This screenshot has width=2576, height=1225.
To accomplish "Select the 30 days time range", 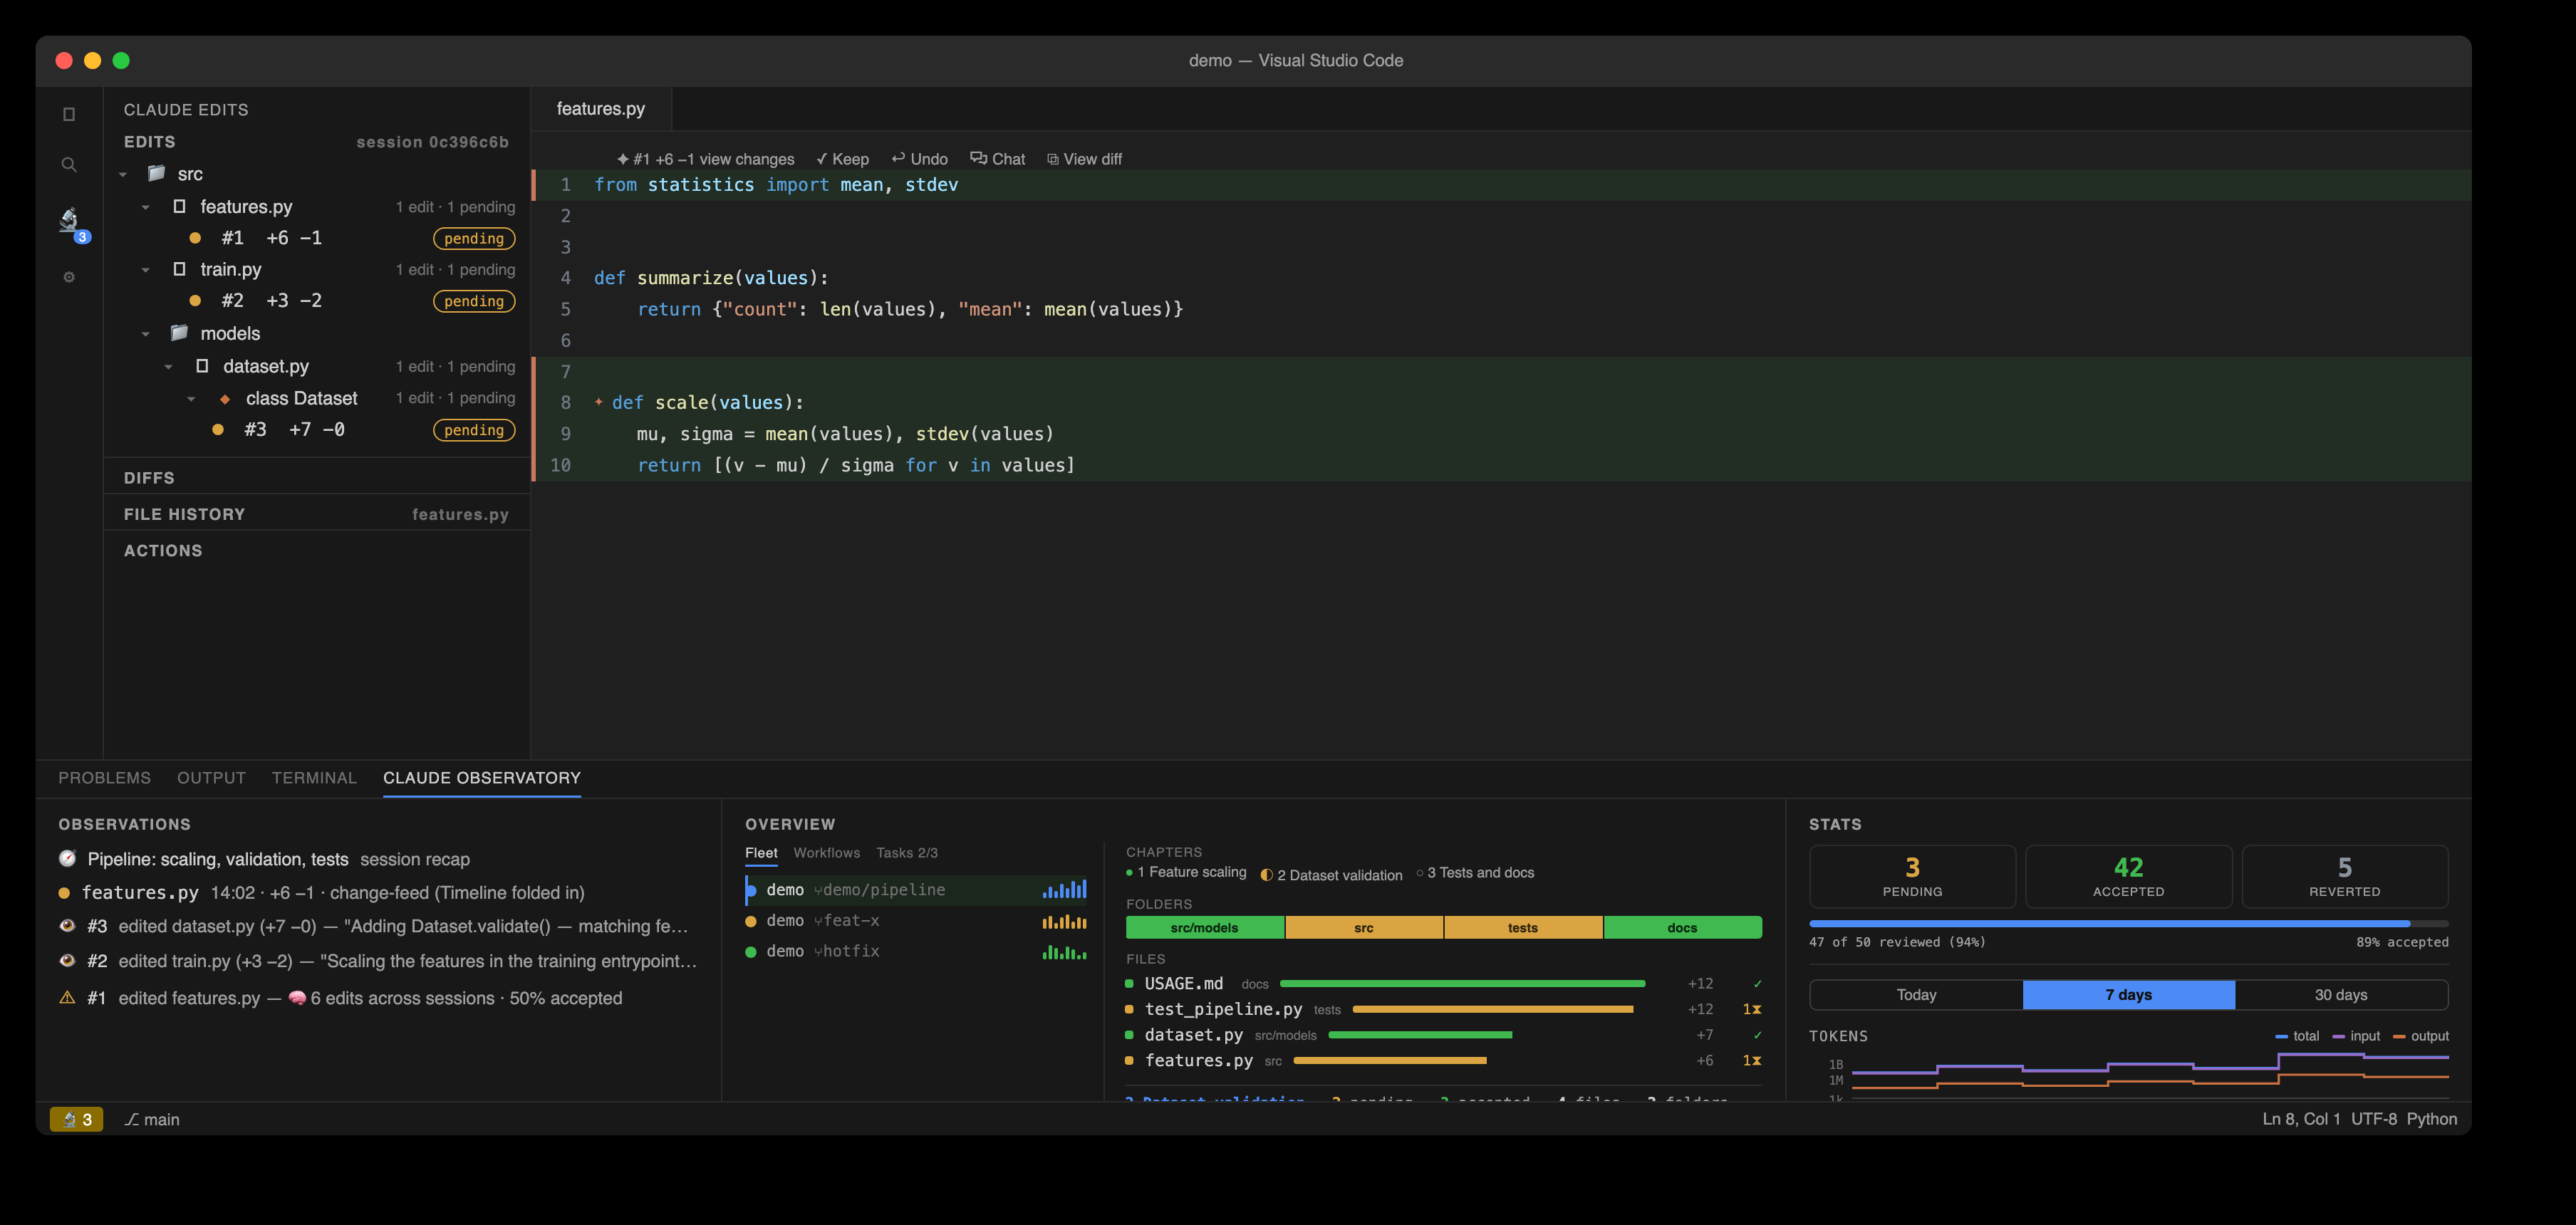I will click(2341, 994).
